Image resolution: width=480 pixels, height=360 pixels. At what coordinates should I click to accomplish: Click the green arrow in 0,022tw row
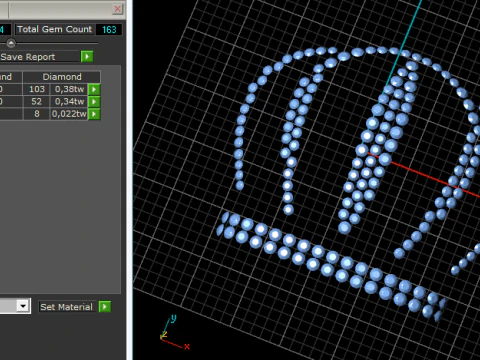point(94,114)
